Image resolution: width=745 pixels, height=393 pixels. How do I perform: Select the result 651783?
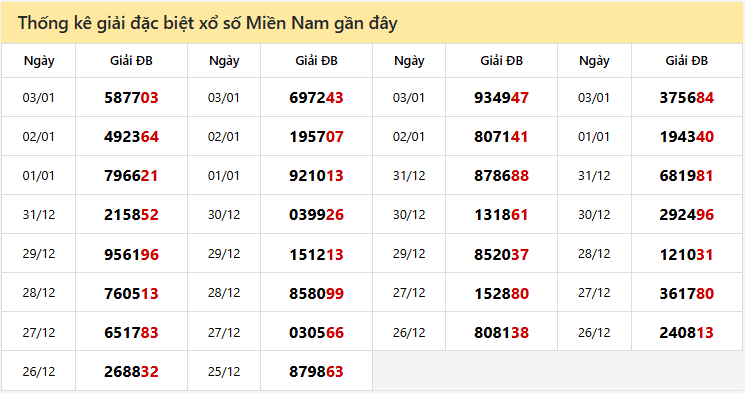pyautogui.click(x=131, y=333)
